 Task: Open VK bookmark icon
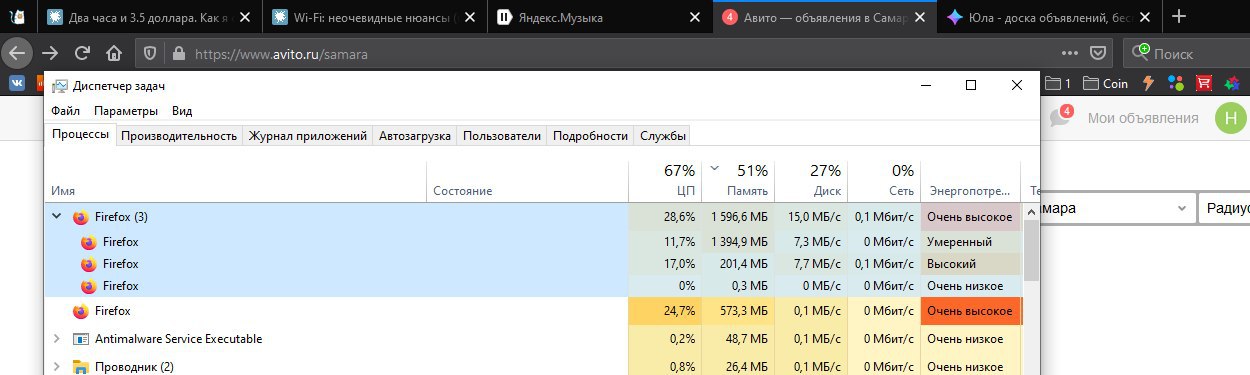click(x=17, y=83)
